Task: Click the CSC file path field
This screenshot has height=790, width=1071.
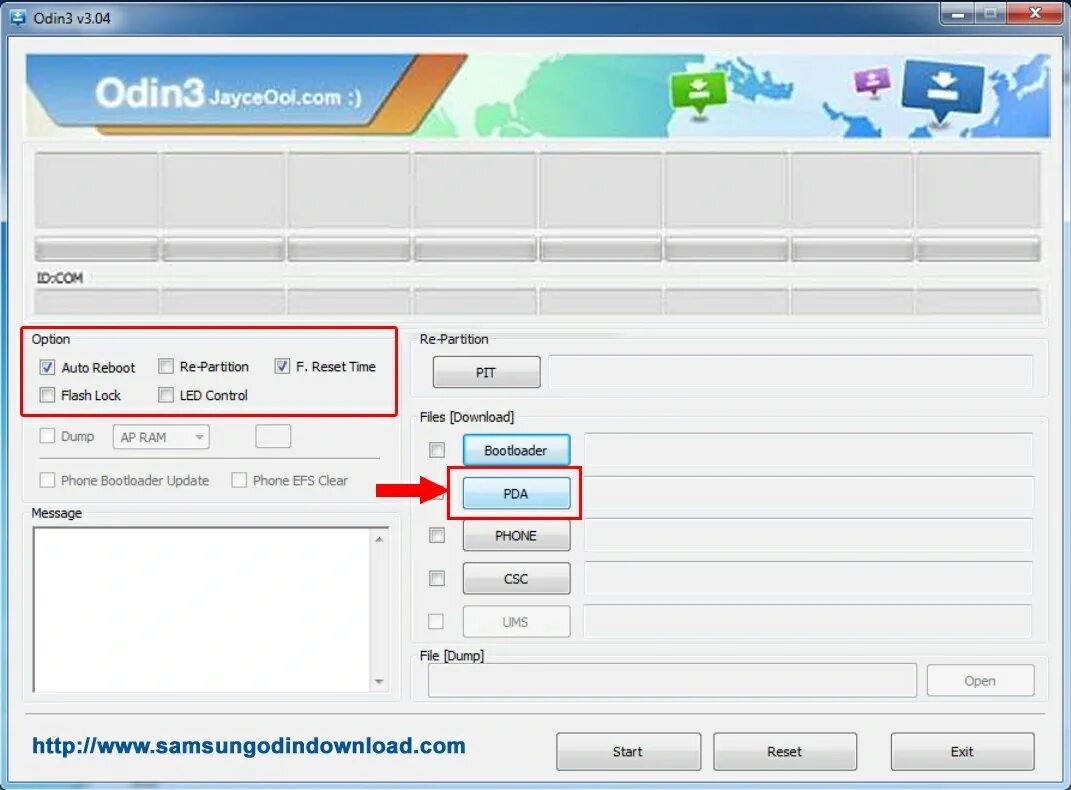Action: pos(809,579)
